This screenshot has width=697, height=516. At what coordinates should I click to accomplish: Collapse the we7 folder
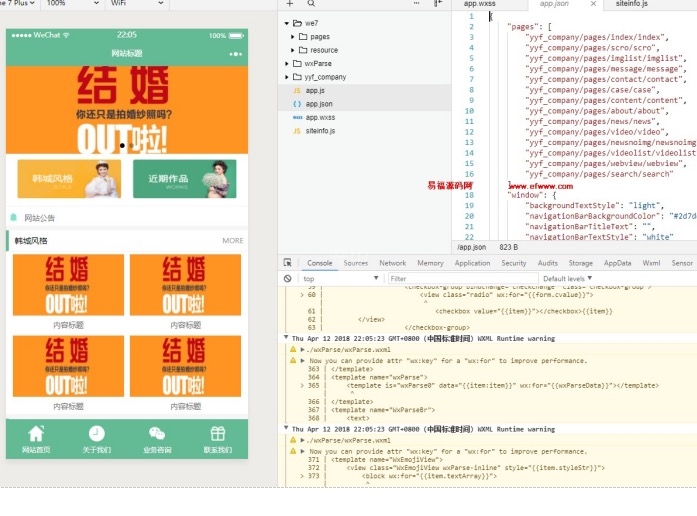286,22
